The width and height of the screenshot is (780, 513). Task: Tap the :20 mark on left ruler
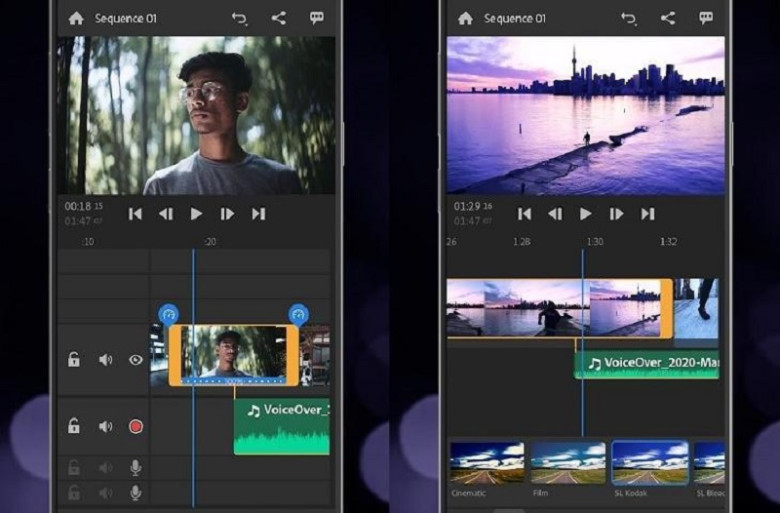210,242
